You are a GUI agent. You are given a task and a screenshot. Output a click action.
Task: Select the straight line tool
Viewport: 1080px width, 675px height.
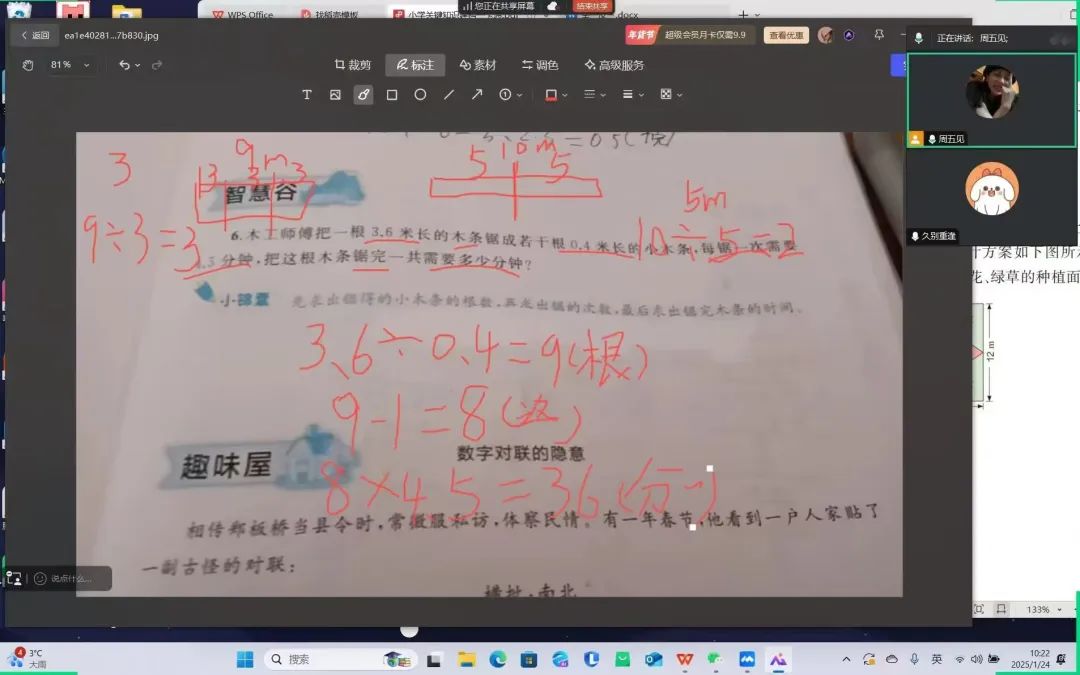[449, 95]
